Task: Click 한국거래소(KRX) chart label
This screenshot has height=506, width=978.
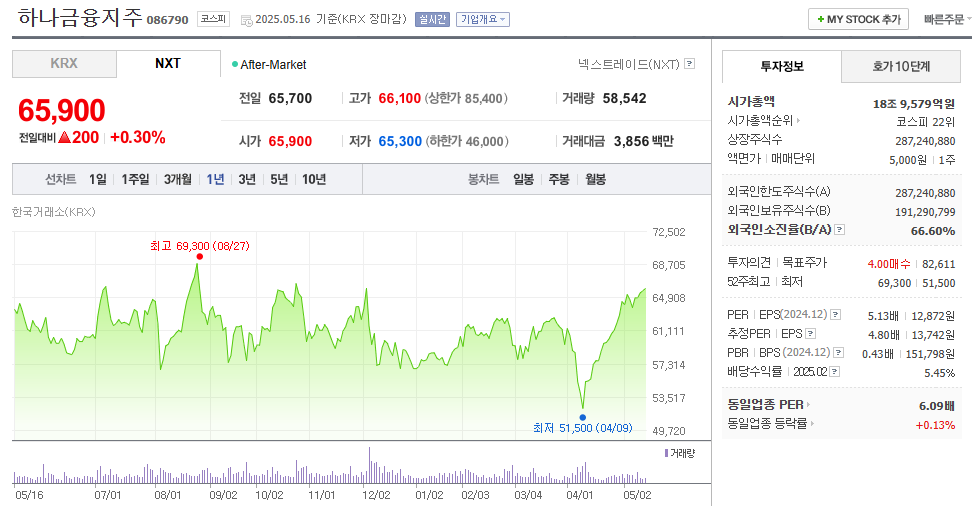Action: (x=54, y=212)
